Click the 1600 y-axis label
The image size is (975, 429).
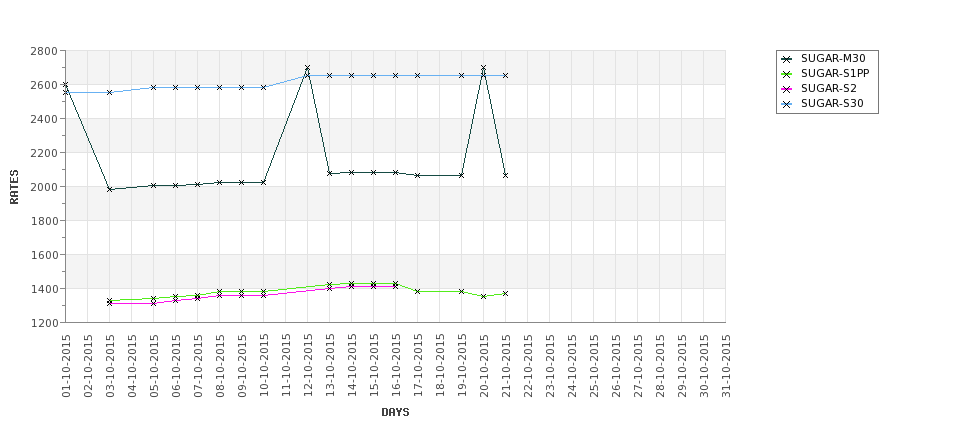(44, 255)
